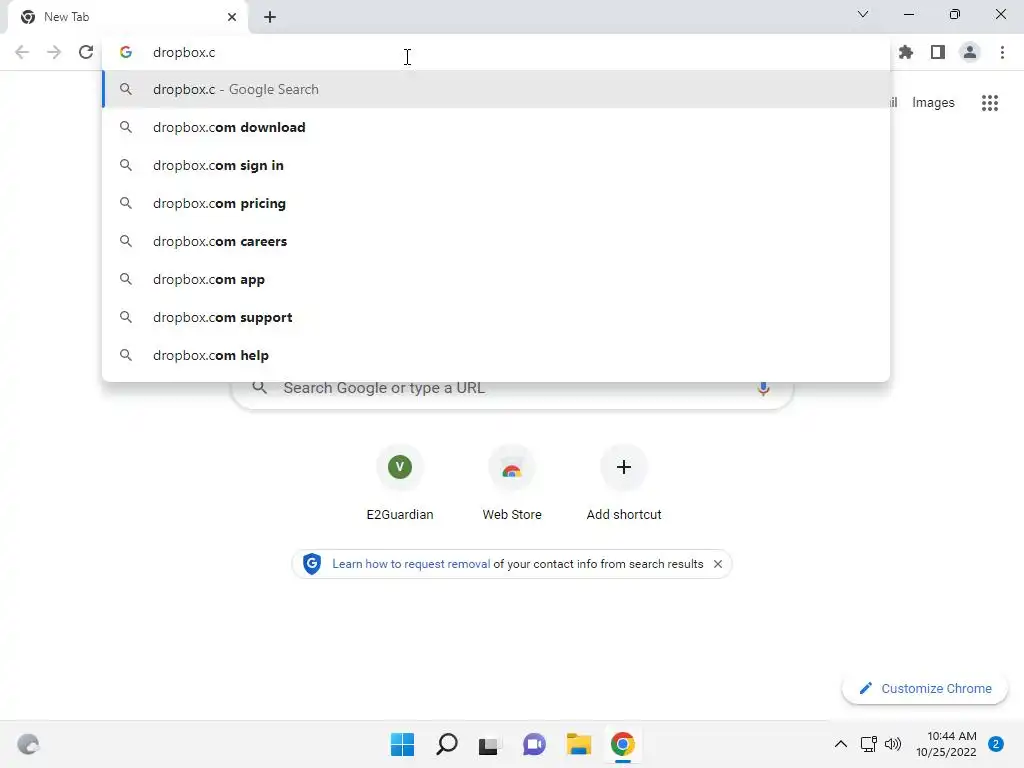Click the address bar containing dropbox.c

coord(496,52)
